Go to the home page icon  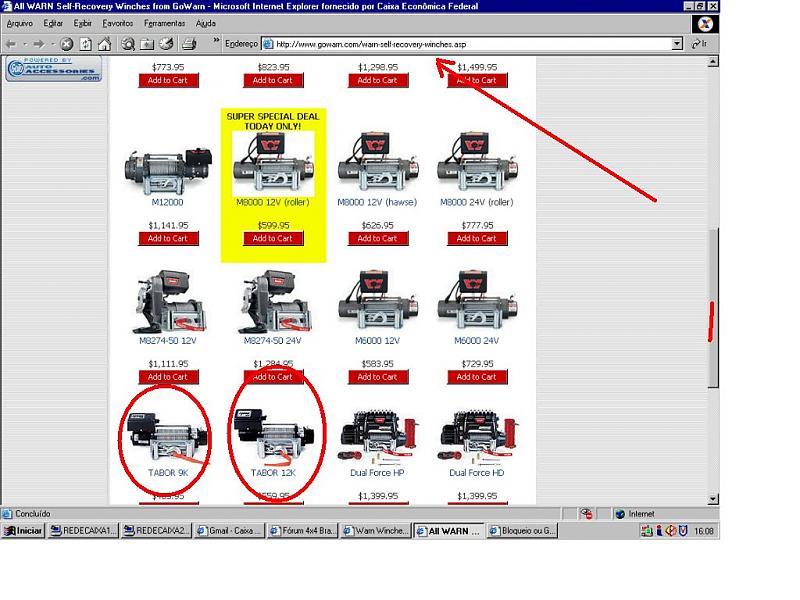coord(105,44)
